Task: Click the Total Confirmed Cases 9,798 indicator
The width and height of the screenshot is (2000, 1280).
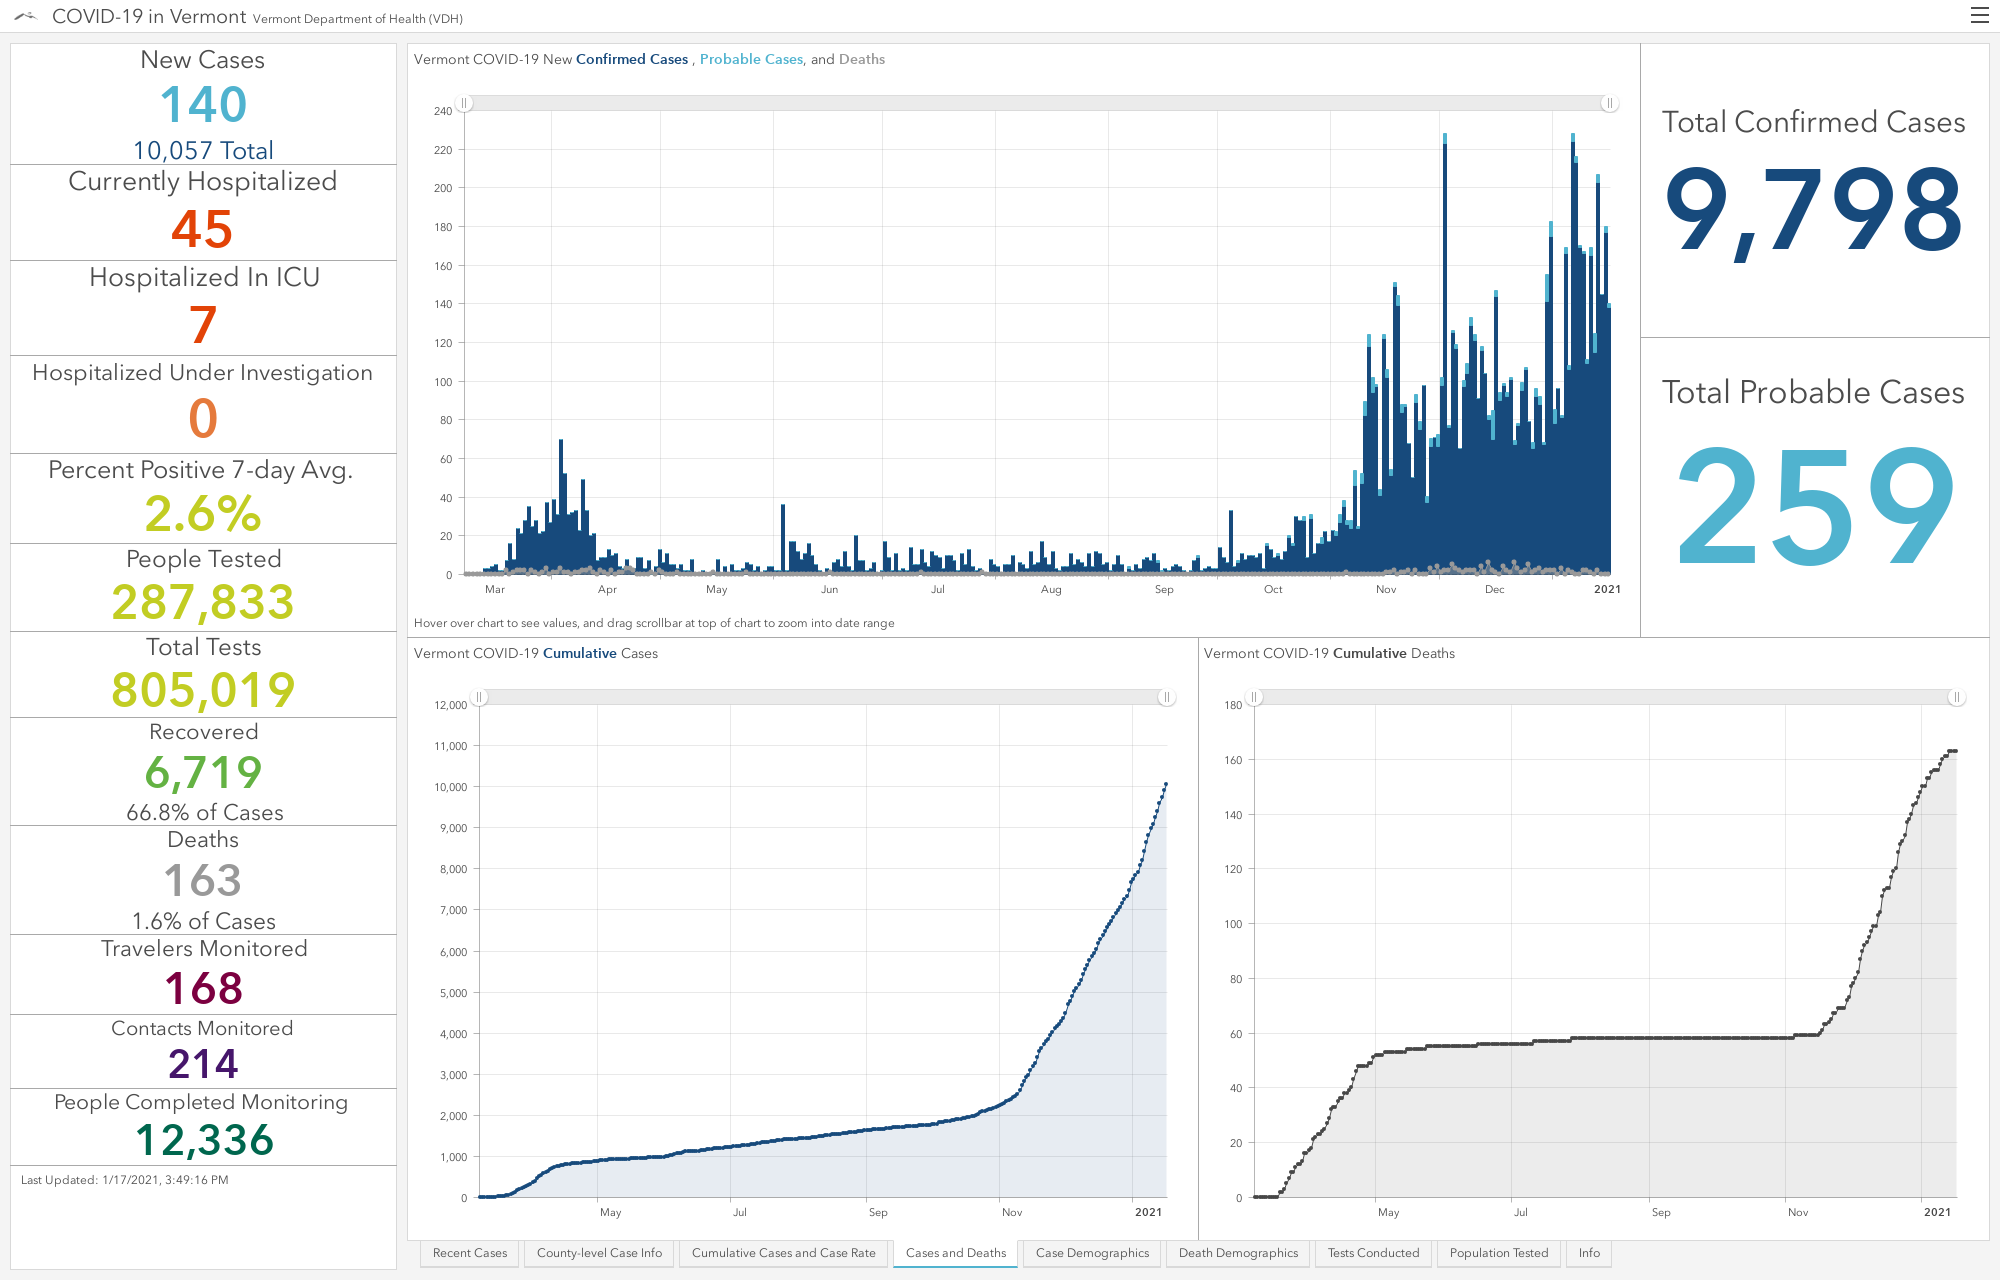Action: coord(1814,190)
